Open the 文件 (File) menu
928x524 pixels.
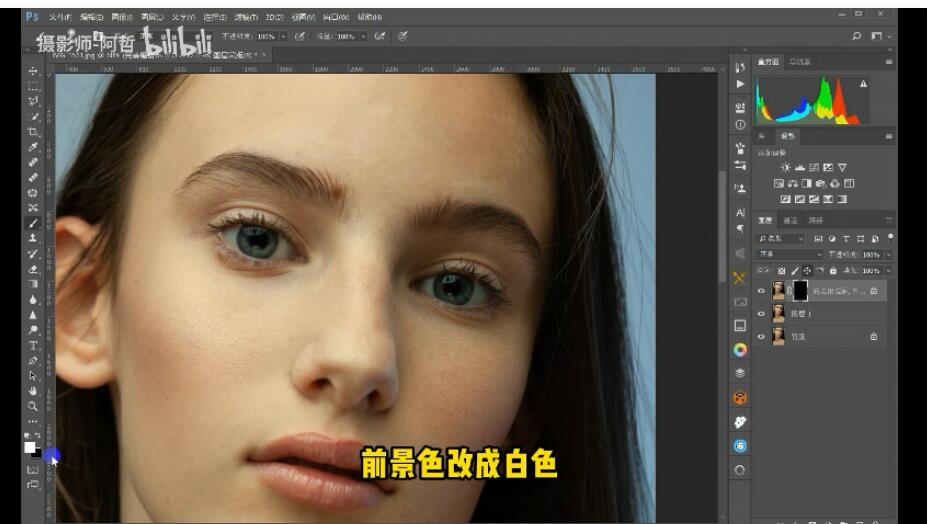pyautogui.click(x=61, y=17)
